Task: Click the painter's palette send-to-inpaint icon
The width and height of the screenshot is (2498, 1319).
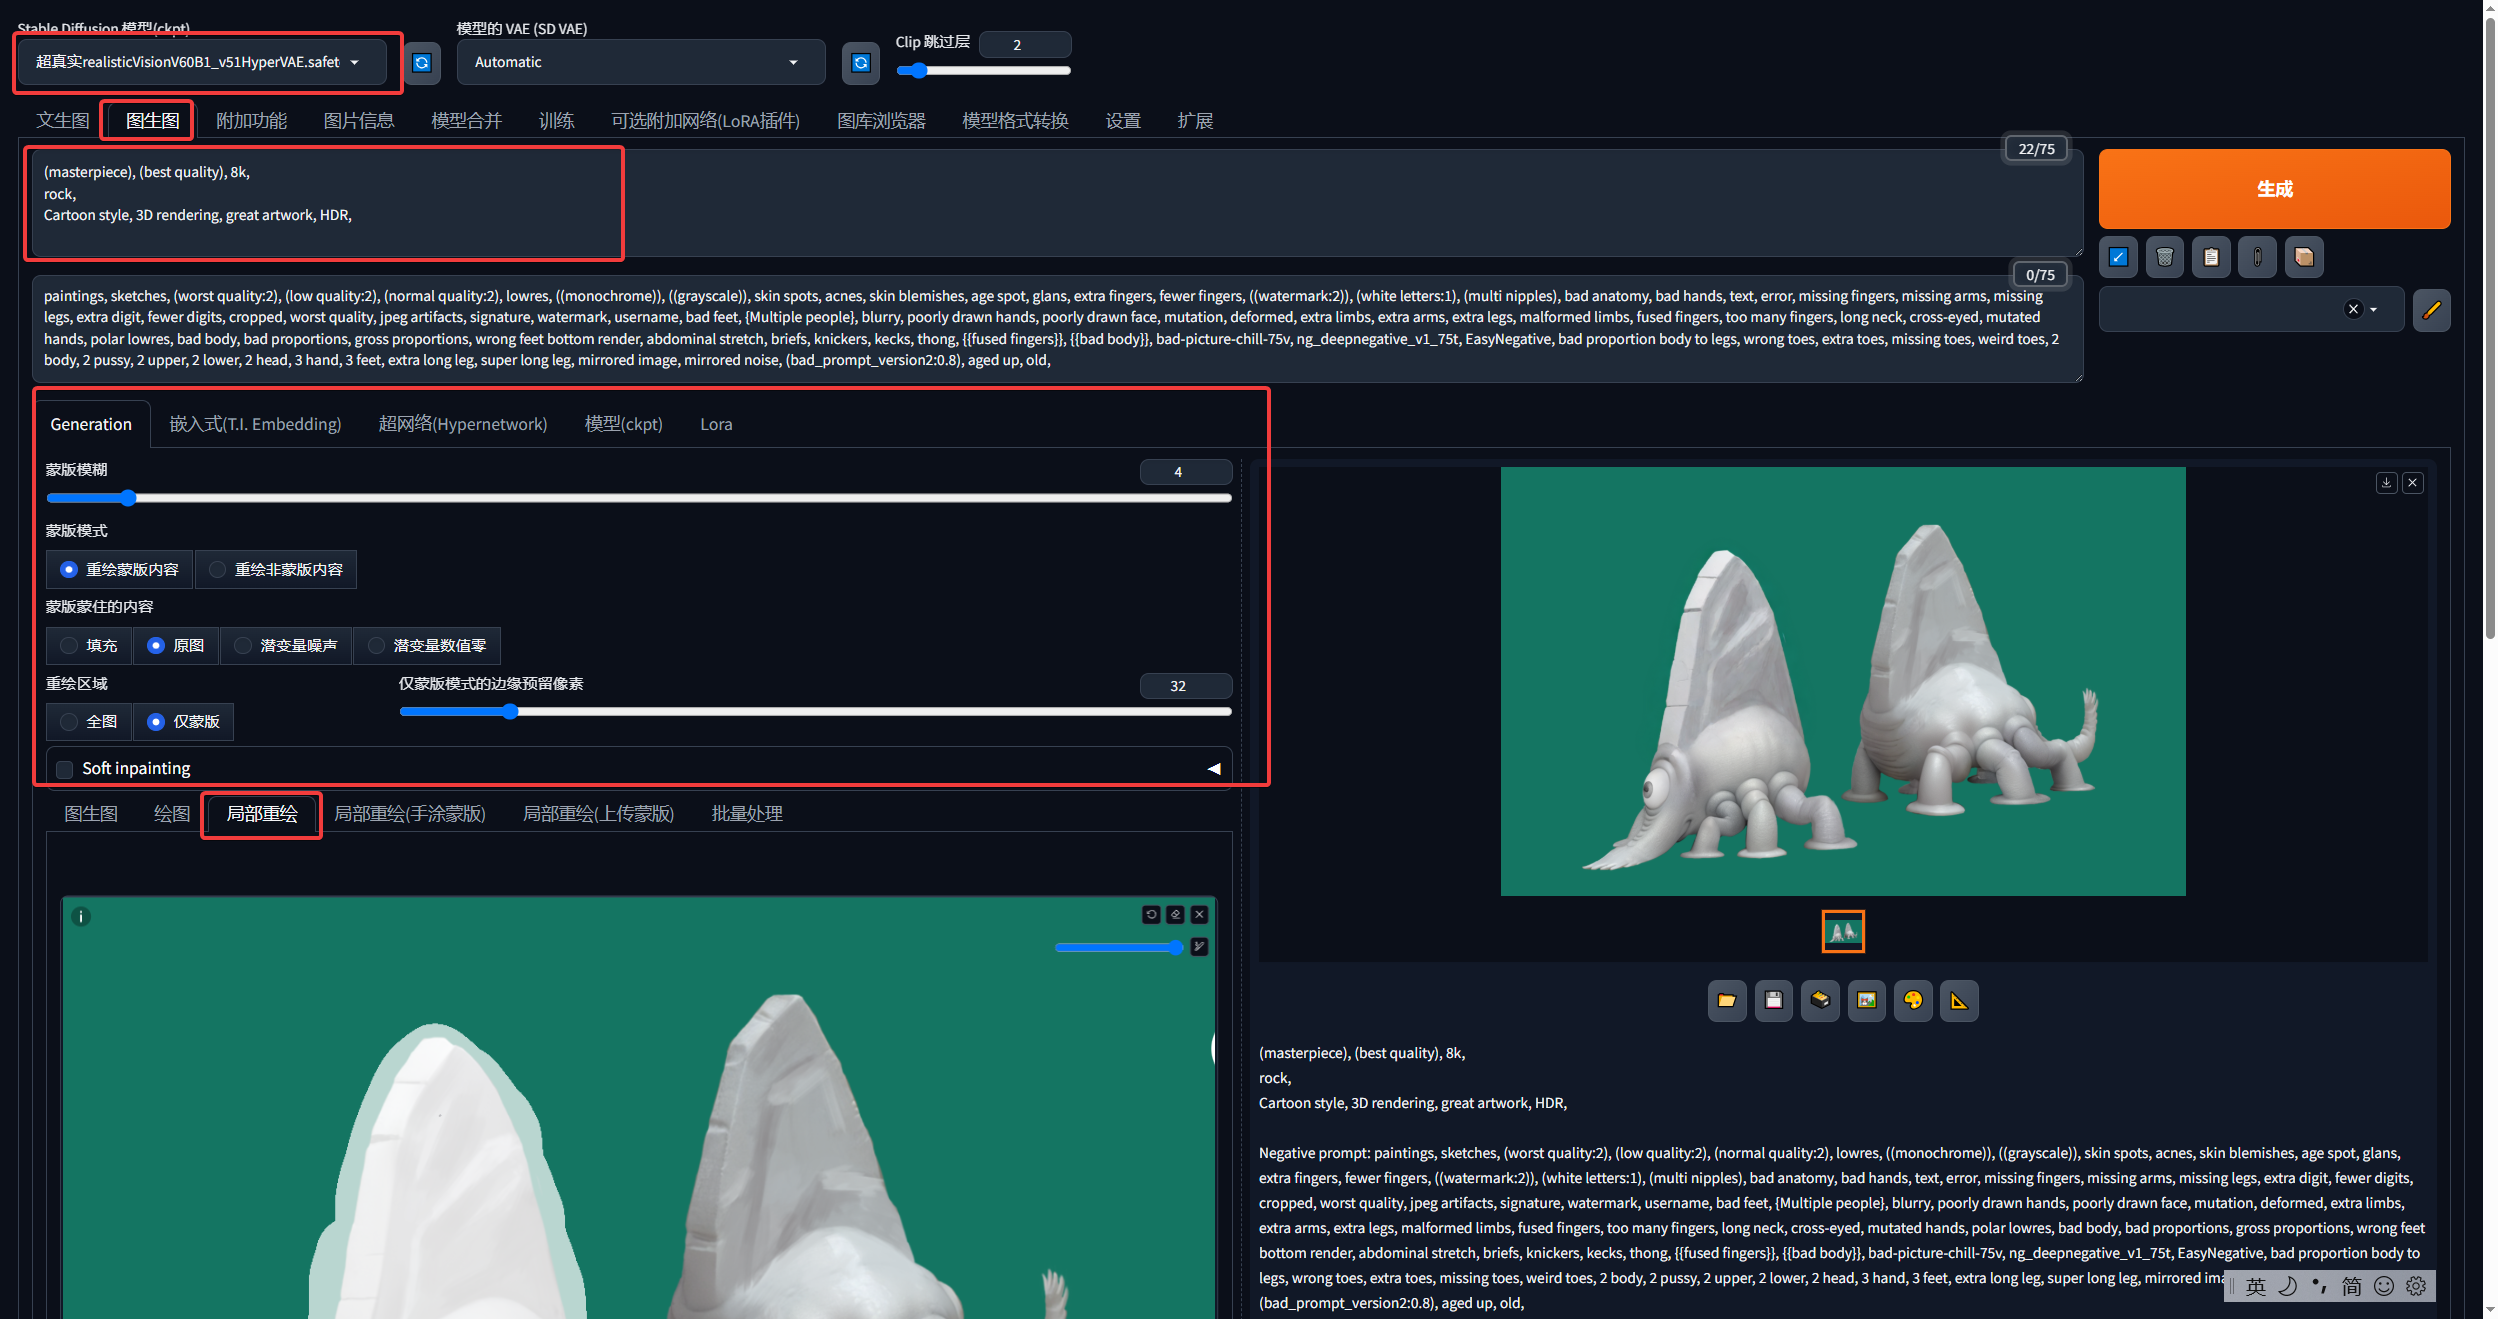Action: tap(1913, 1000)
